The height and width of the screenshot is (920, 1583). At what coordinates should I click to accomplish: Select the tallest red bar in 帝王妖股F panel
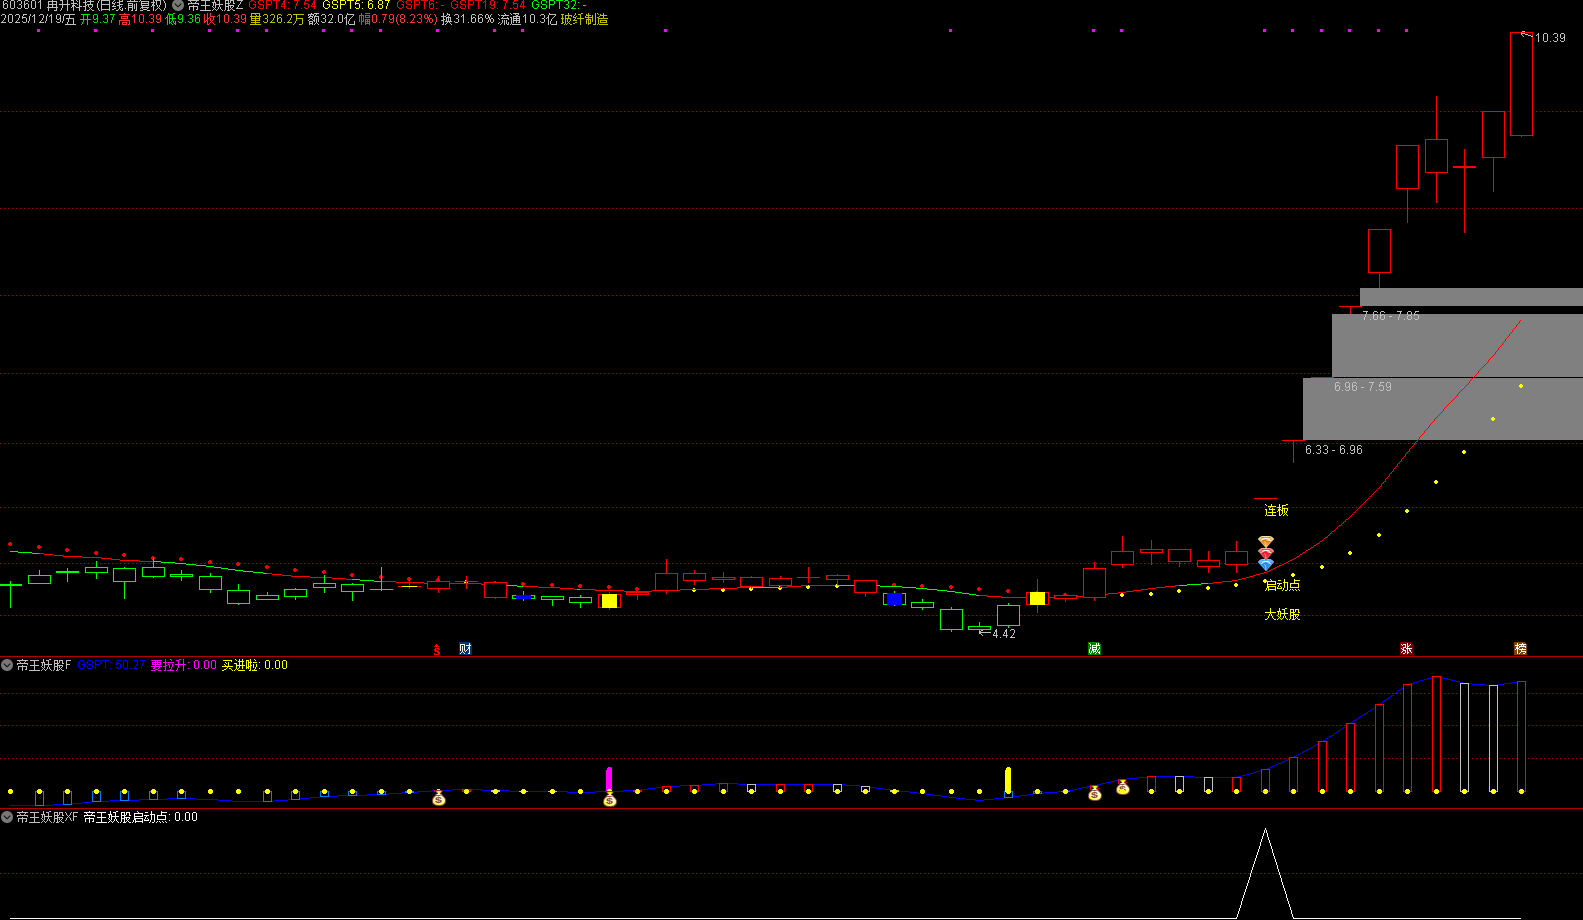coord(1436,734)
